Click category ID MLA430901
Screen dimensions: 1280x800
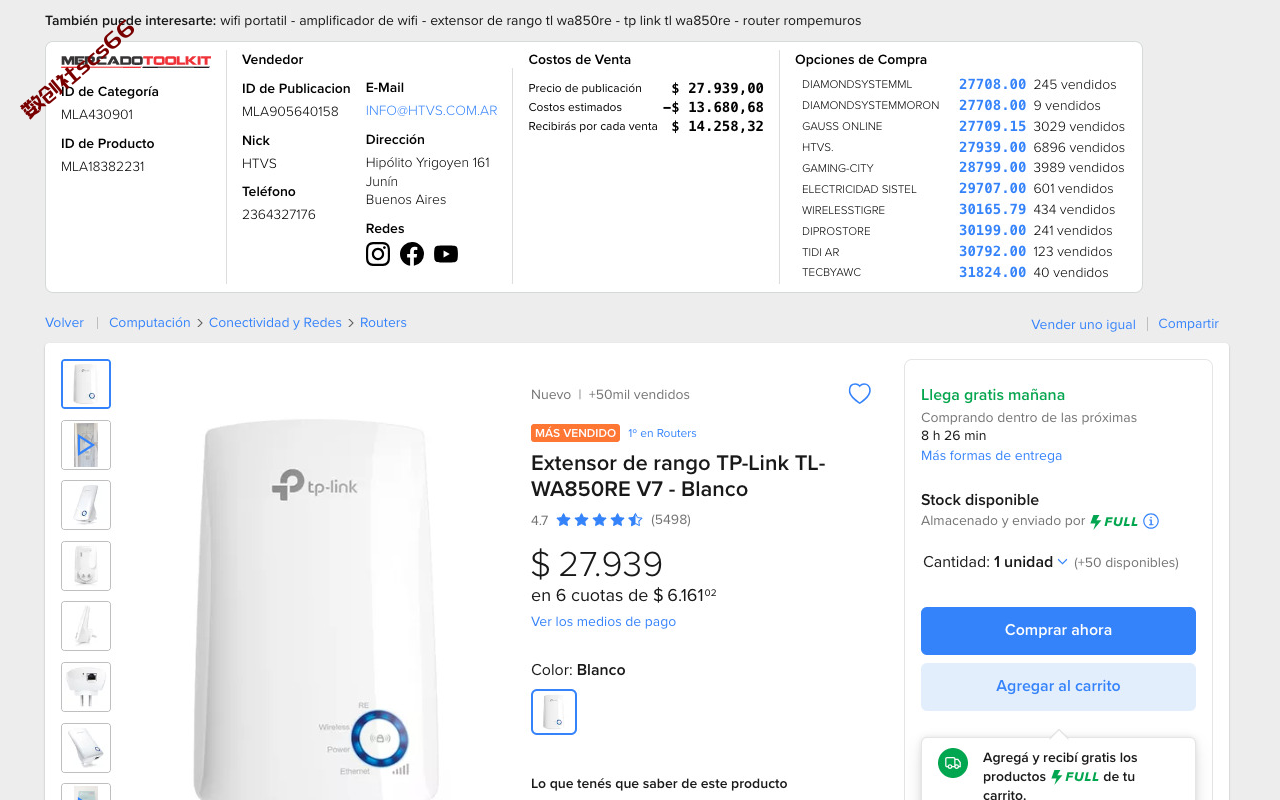pos(97,115)
